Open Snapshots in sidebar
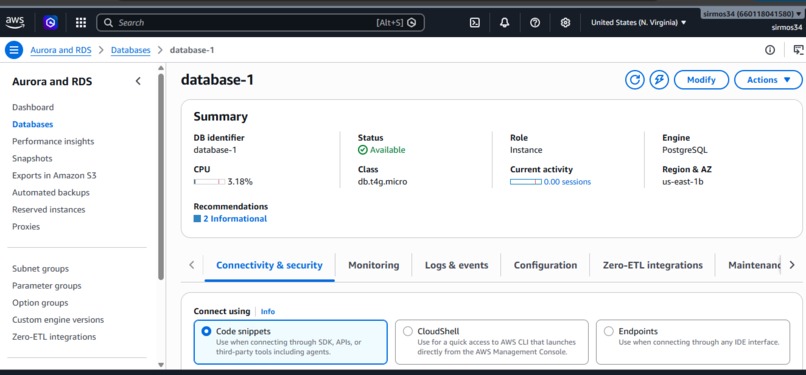806x375 pixels. (x=32, y=158)
